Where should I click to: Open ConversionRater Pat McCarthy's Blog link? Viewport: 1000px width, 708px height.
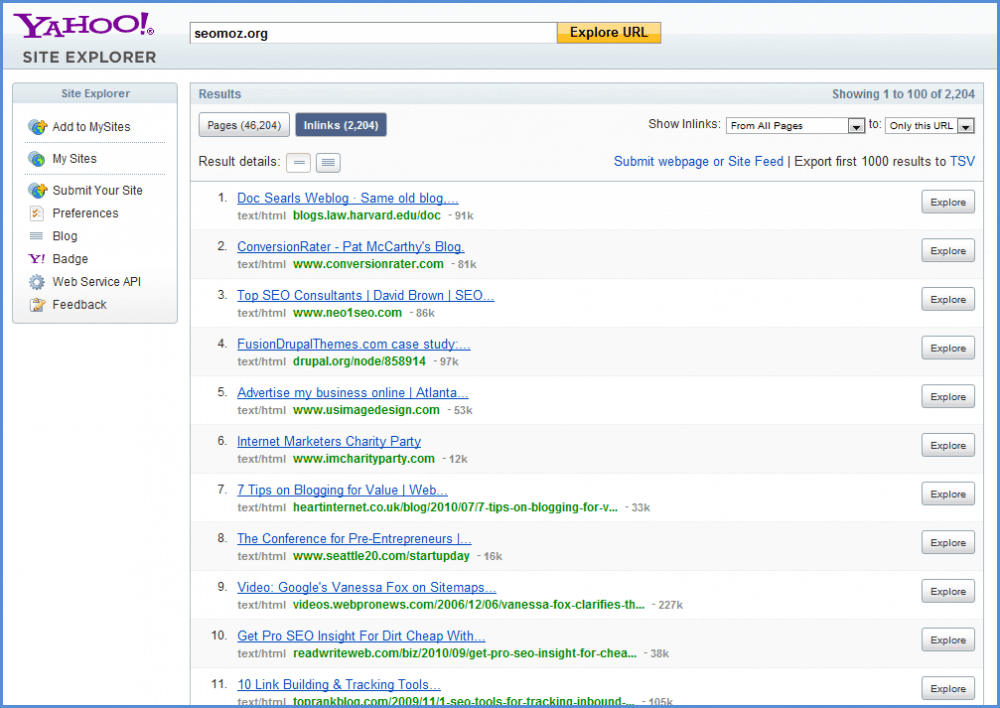coord(351,247)
